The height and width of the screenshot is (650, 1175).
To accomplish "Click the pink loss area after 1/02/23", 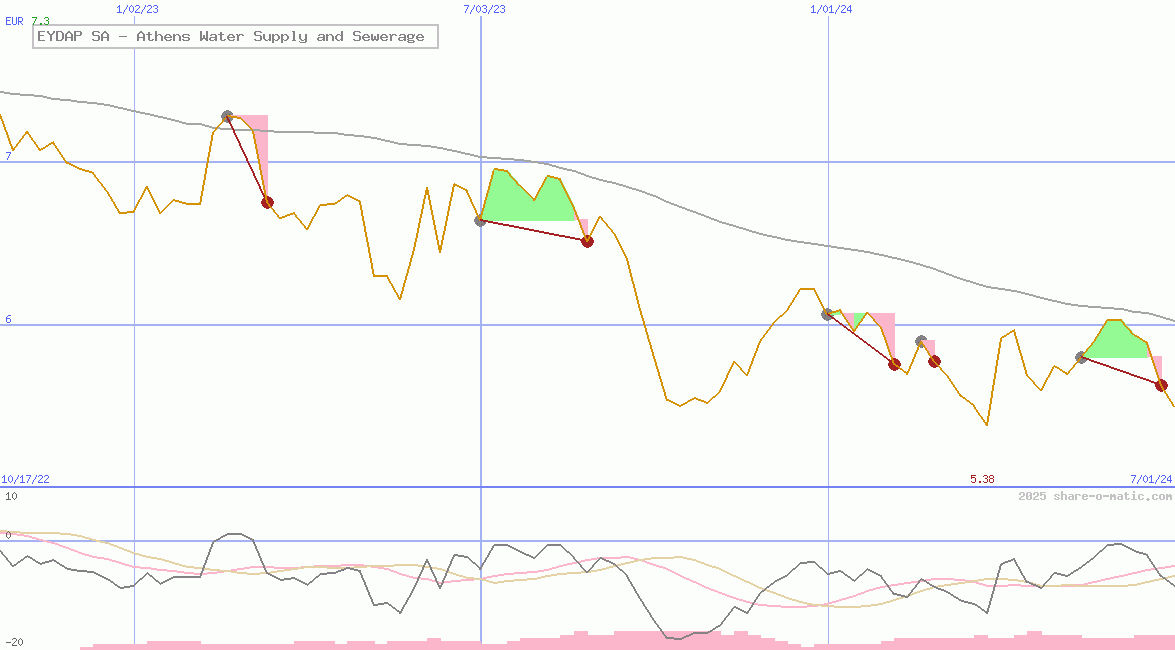I will tap(258, 140).
